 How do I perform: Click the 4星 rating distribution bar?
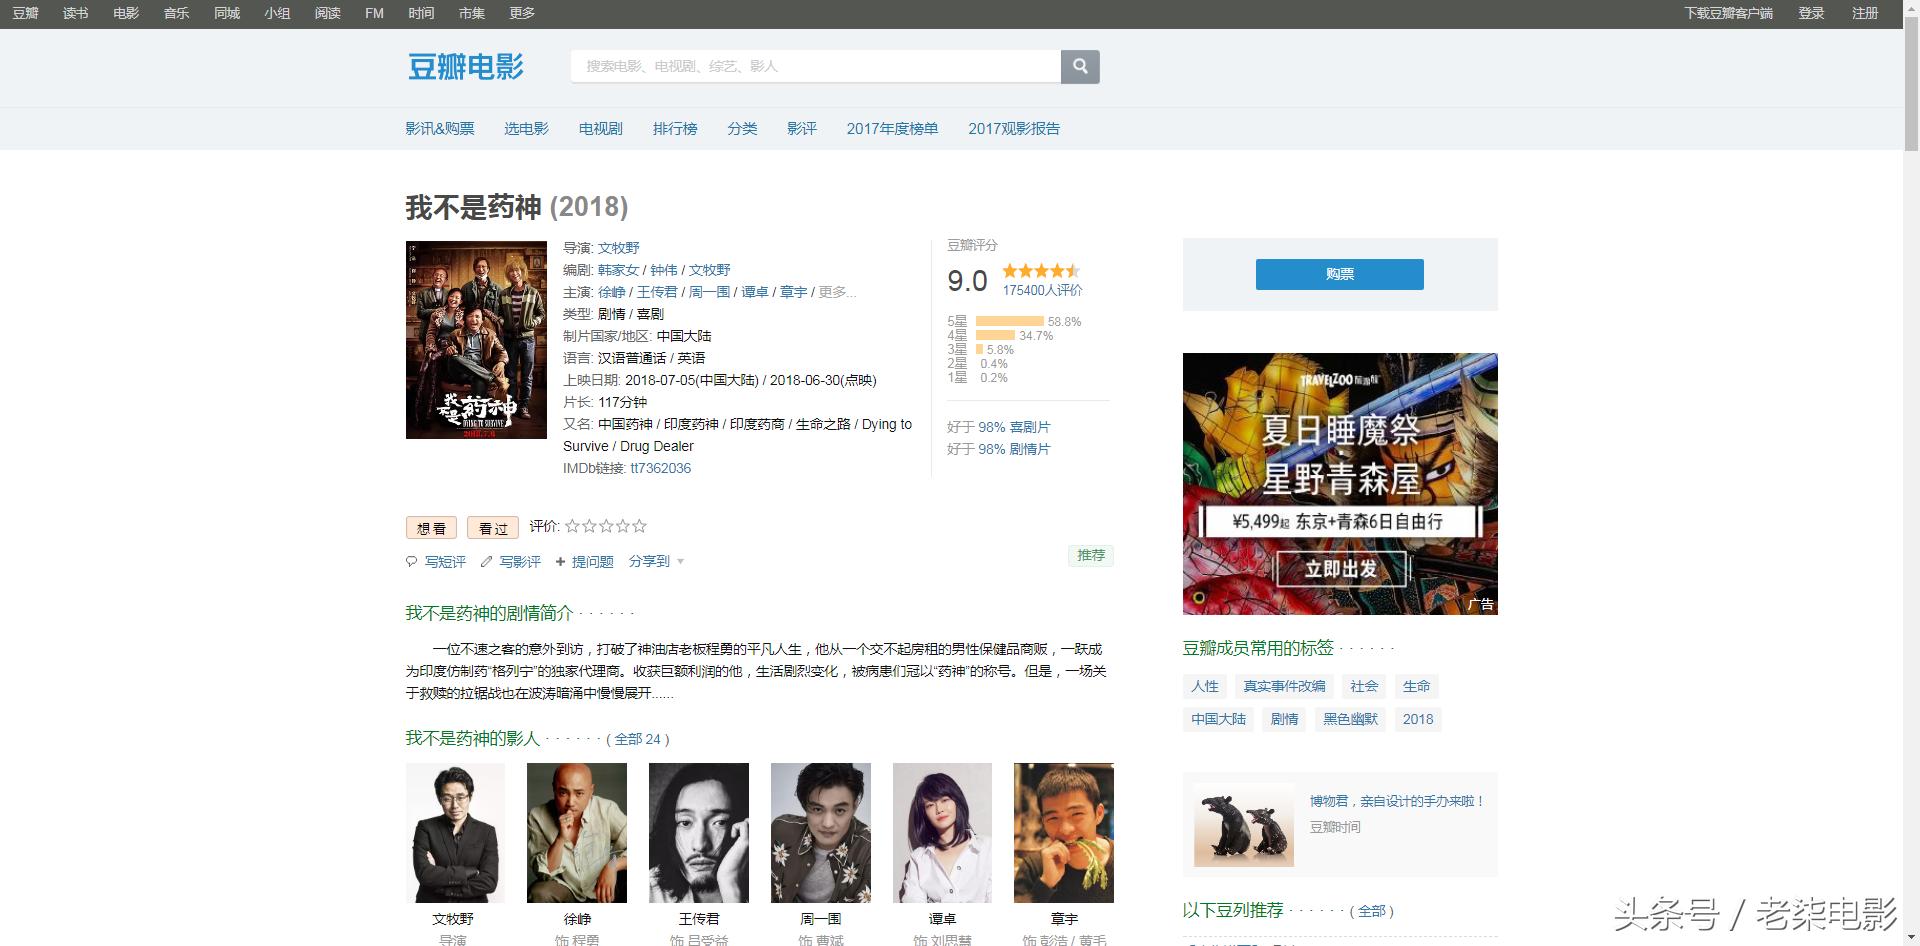coord(995,336)
